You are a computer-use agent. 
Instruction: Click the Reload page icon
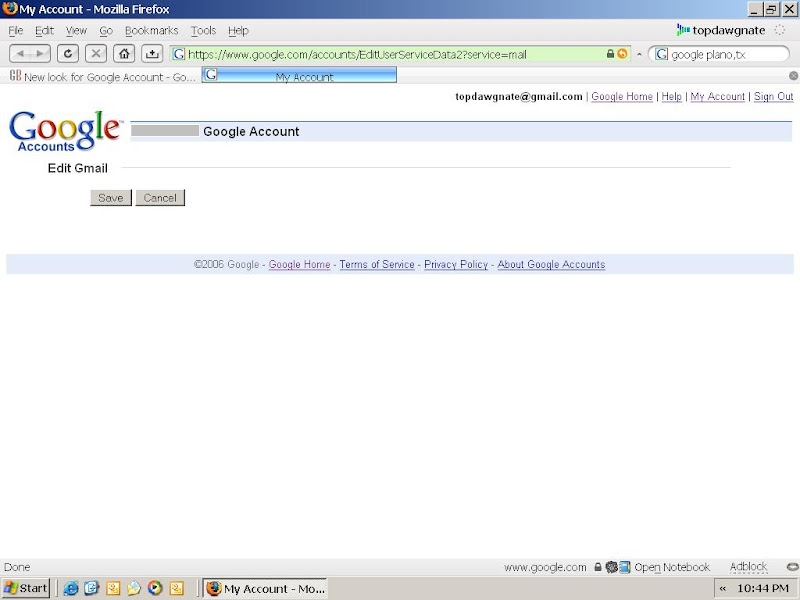(x=68, y=54)
